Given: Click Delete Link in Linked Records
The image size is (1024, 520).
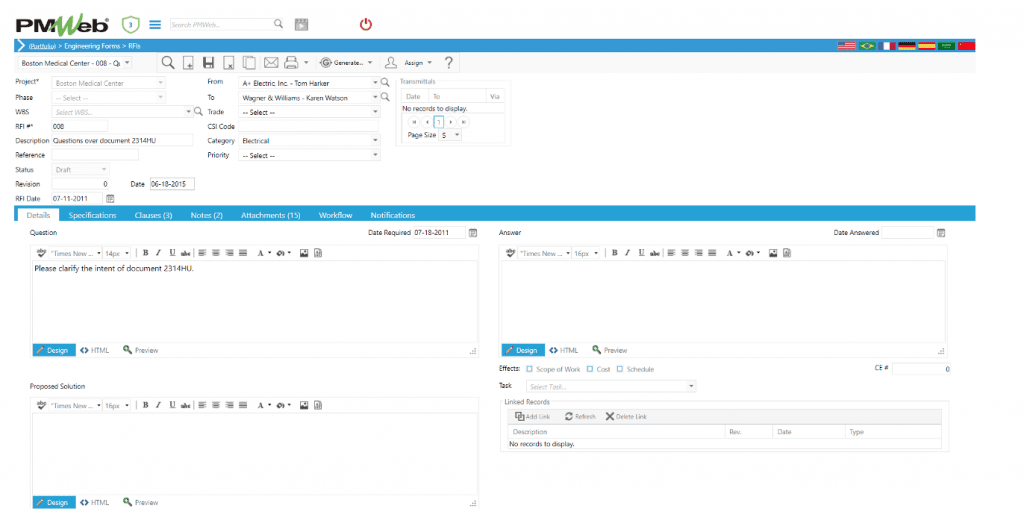Looking at the screenshot, I should pyautogui.click(x=626, y=416).
